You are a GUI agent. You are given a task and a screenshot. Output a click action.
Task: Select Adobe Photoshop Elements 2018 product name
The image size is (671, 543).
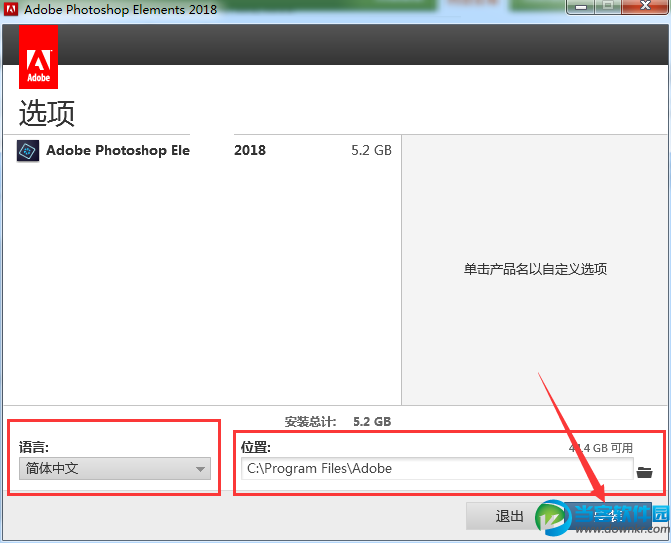click(x=156, y=150)
